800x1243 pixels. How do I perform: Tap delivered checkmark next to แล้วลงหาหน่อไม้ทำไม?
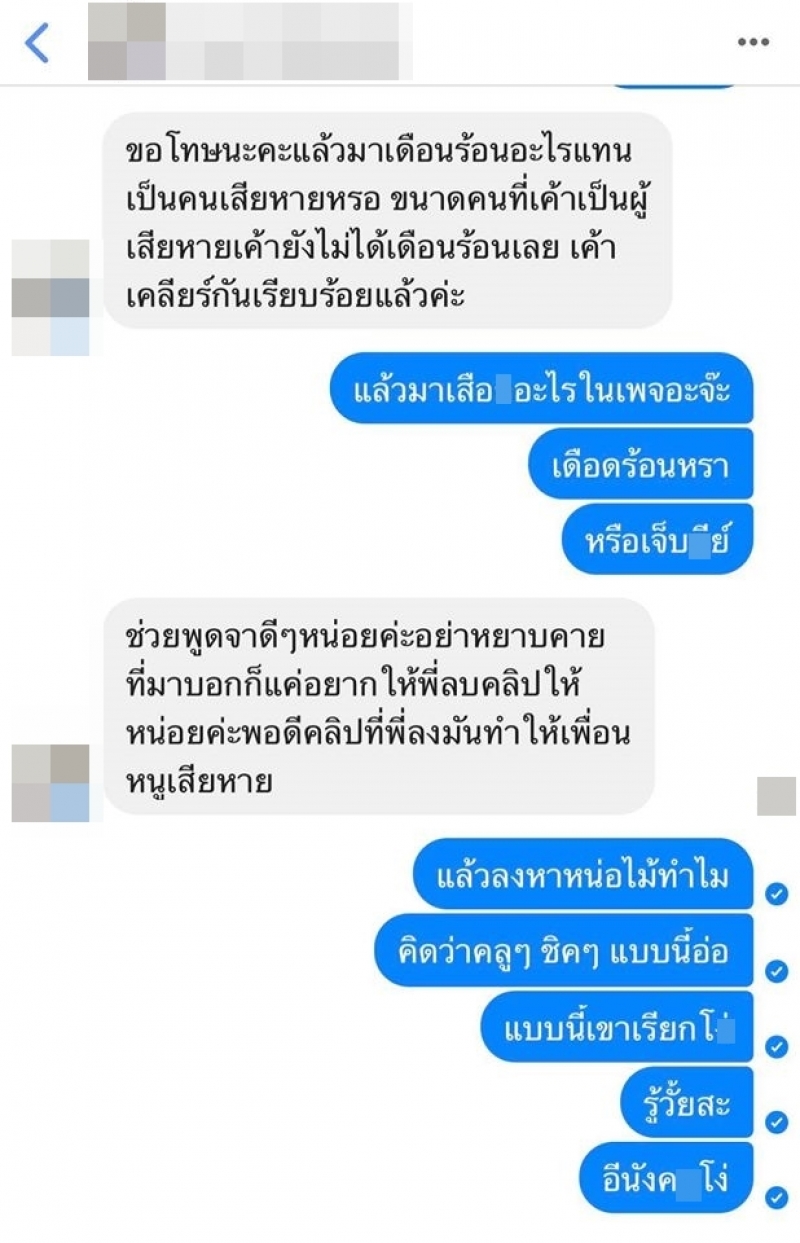pos(776,894)
